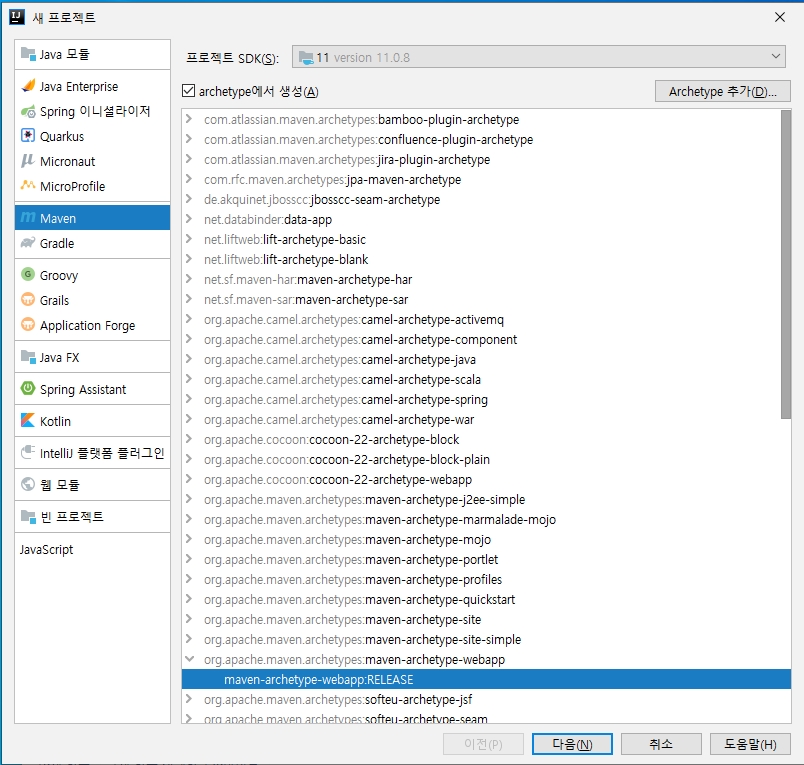Open the project SDK dropdown
This screenshot has height=765, width=804.
coord(776,56)
